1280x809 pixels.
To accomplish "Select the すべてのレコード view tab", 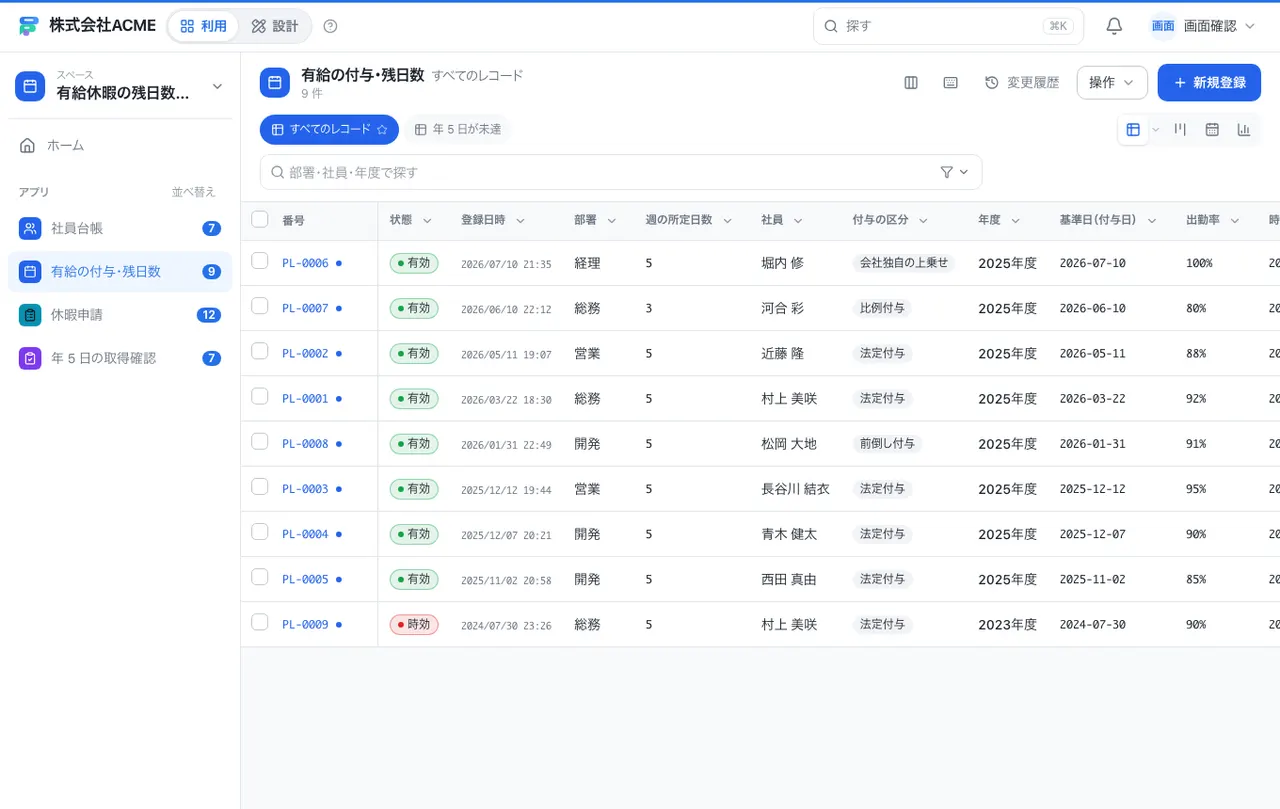I will pyautogui.click(x=329, y=129).
